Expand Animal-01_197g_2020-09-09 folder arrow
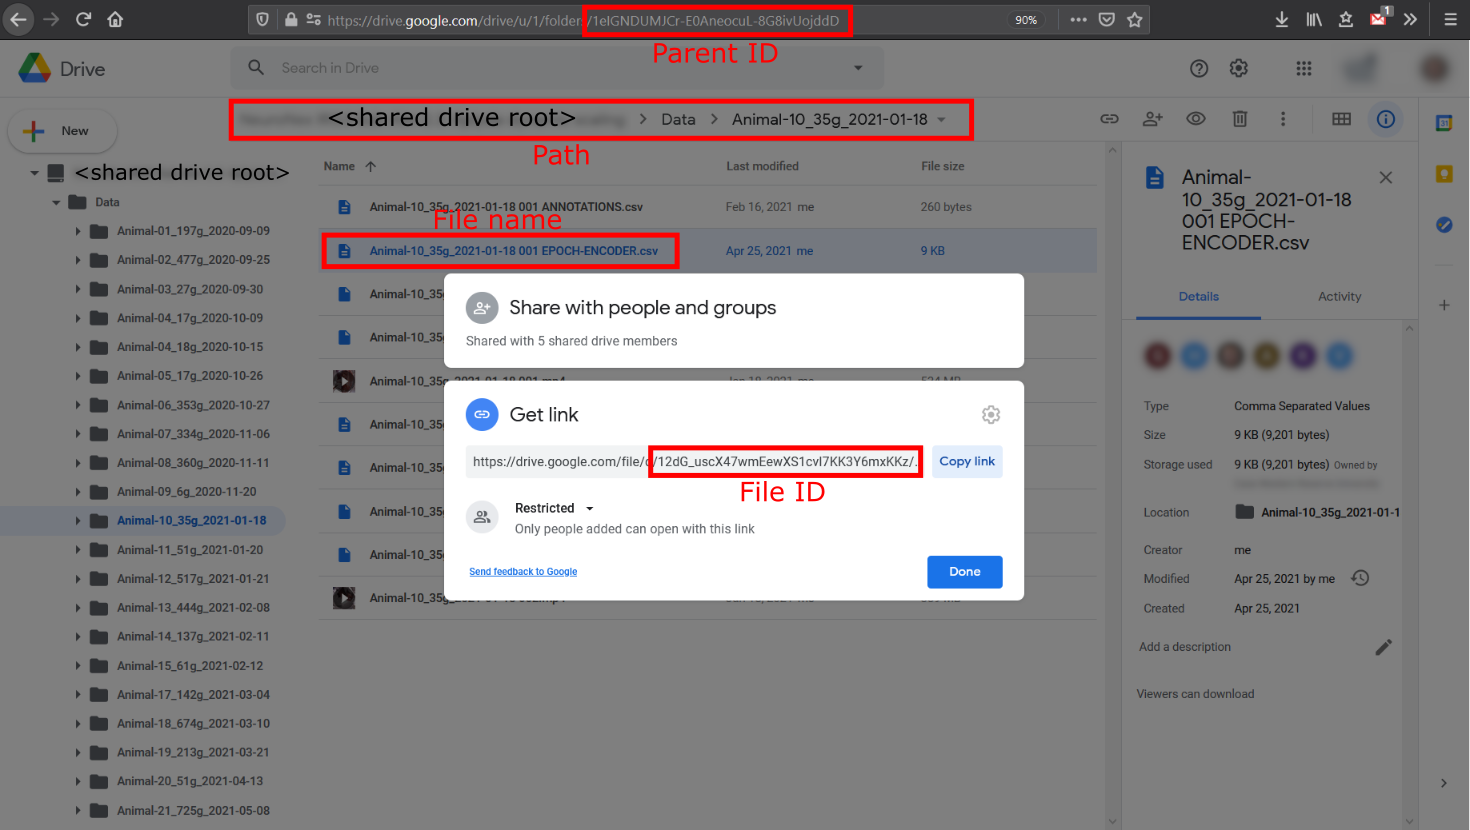This screenshot has width=1470, height=830. coord(78,231)
